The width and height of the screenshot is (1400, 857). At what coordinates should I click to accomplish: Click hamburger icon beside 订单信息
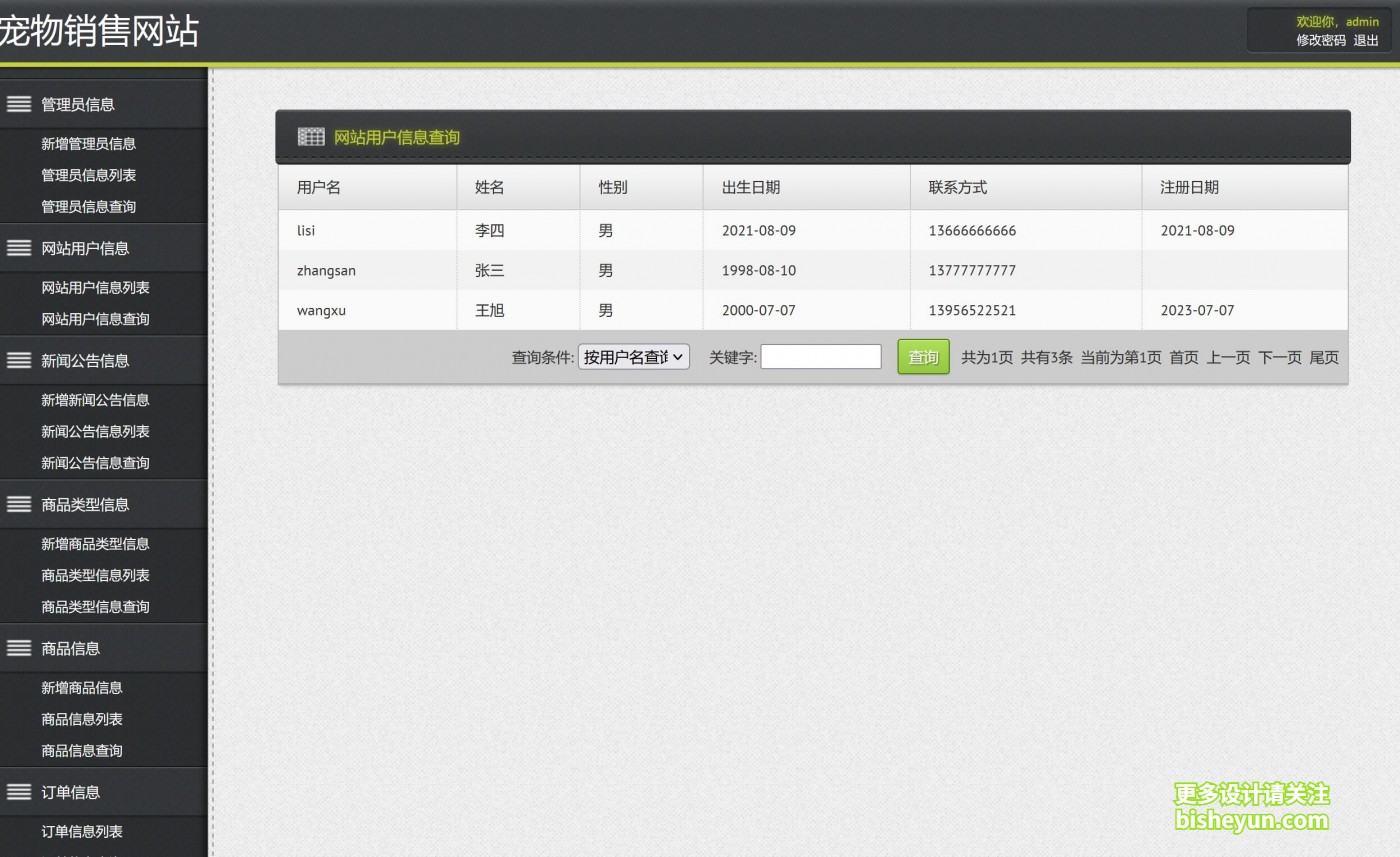19,792
